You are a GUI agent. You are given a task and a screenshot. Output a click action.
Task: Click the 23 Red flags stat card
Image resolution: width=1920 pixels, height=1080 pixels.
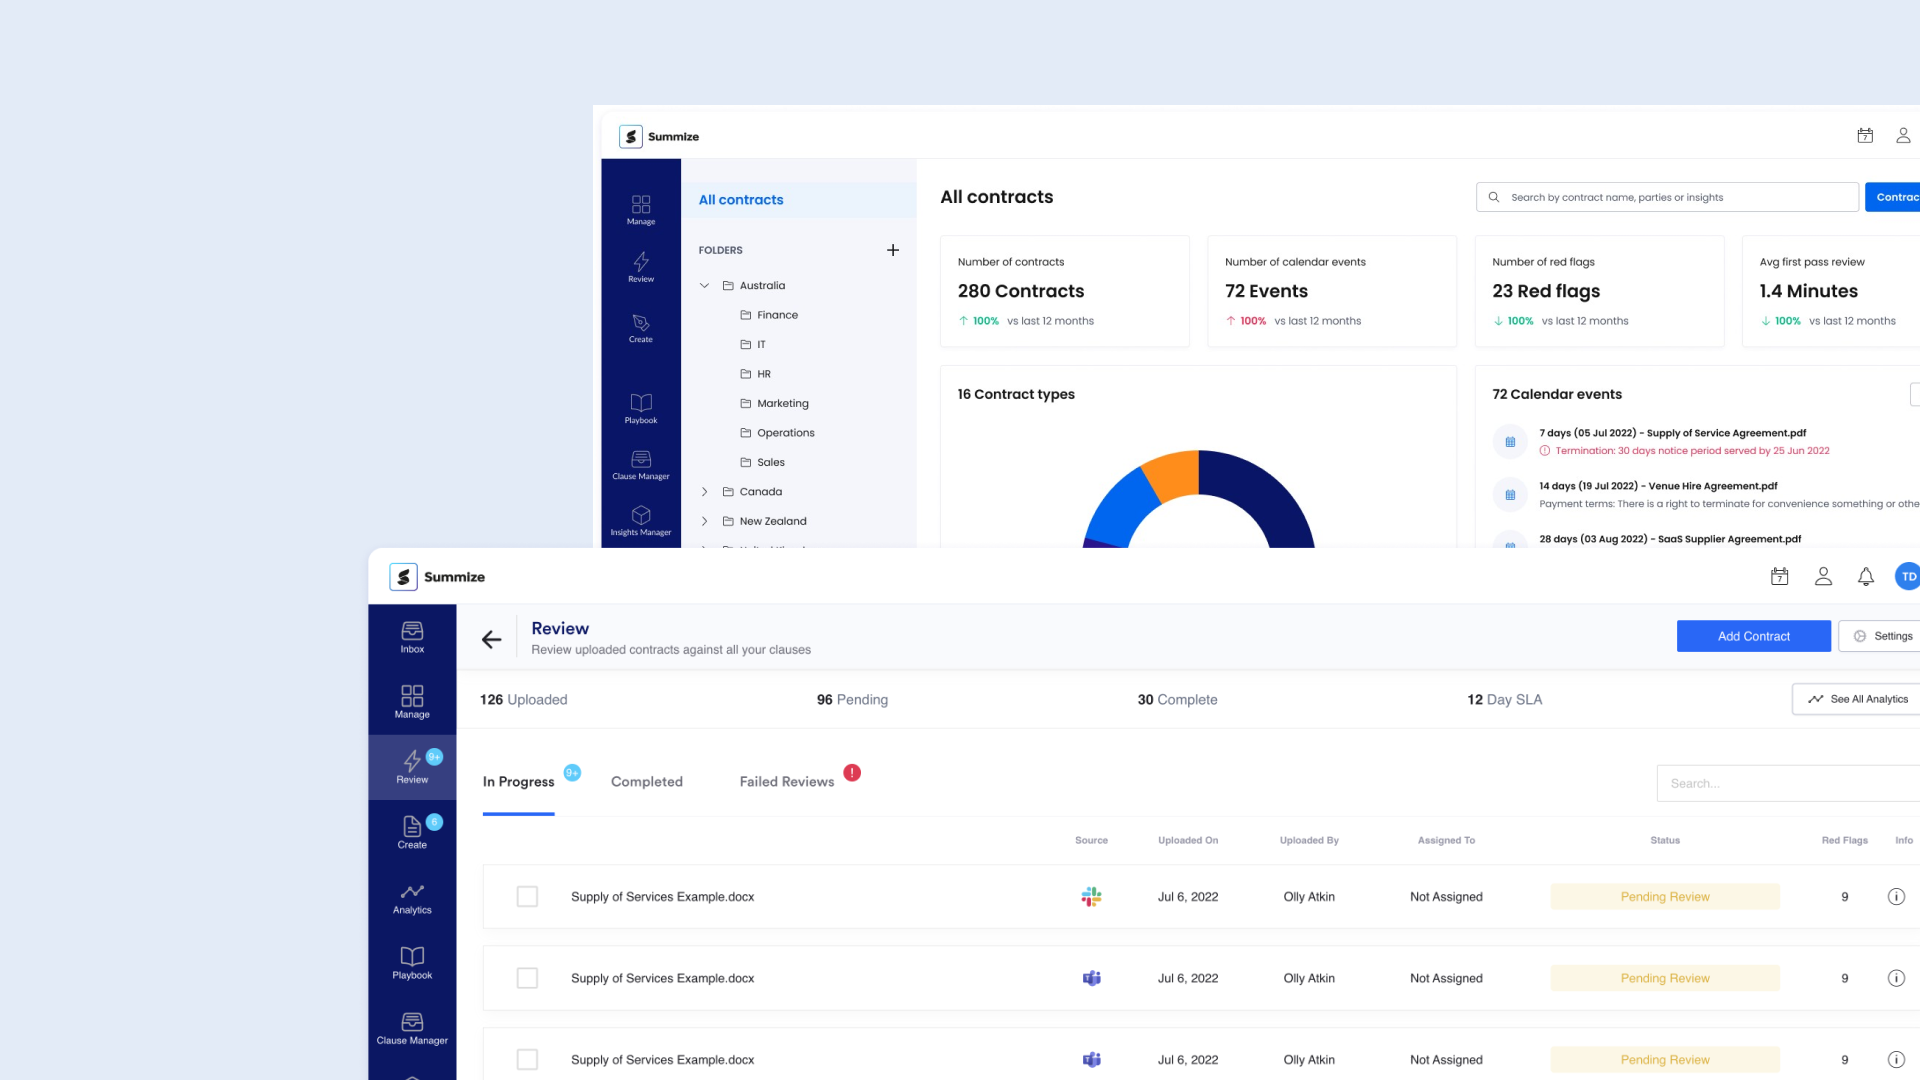(1599, 291)
